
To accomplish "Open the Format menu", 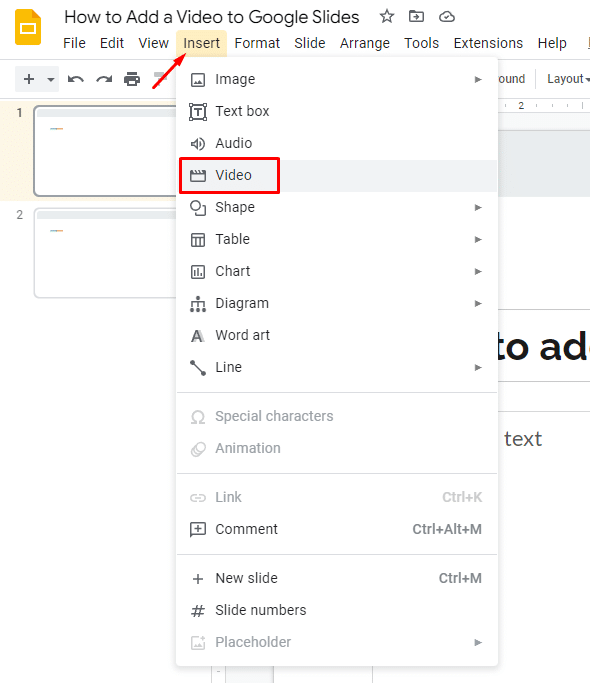I will click(x=257, y=43).
